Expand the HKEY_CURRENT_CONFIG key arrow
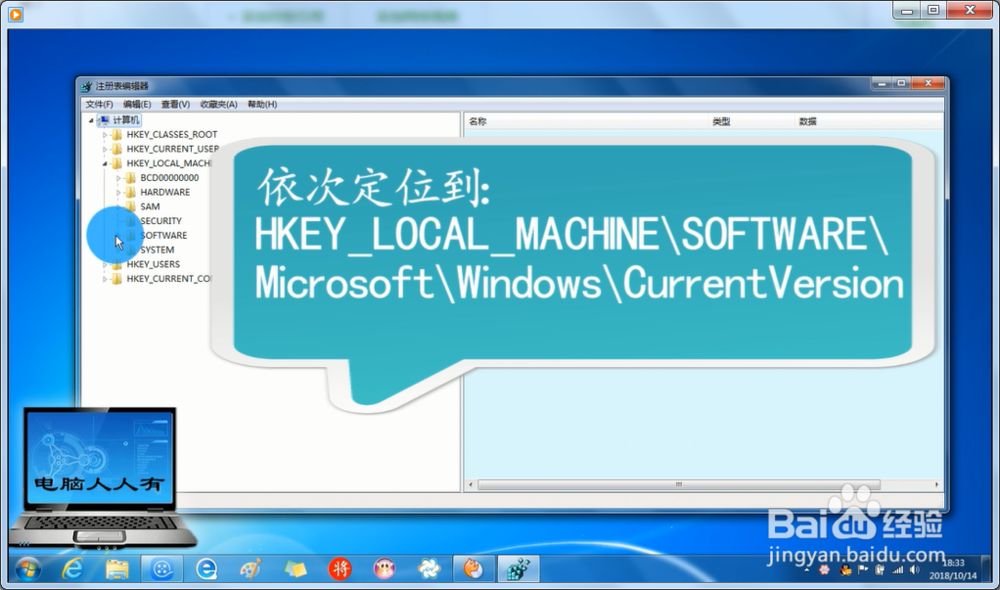The image size is (1000, 590). (x=105, y=279)
